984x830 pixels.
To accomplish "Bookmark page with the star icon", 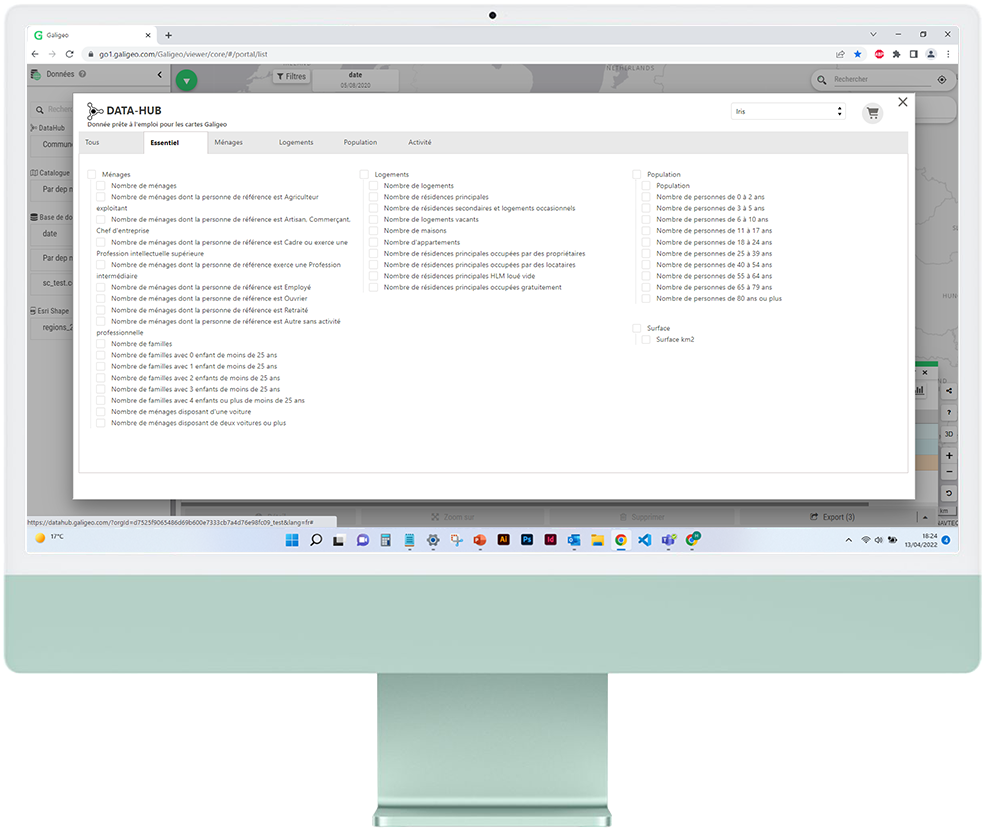I will (x=857, y=54).
